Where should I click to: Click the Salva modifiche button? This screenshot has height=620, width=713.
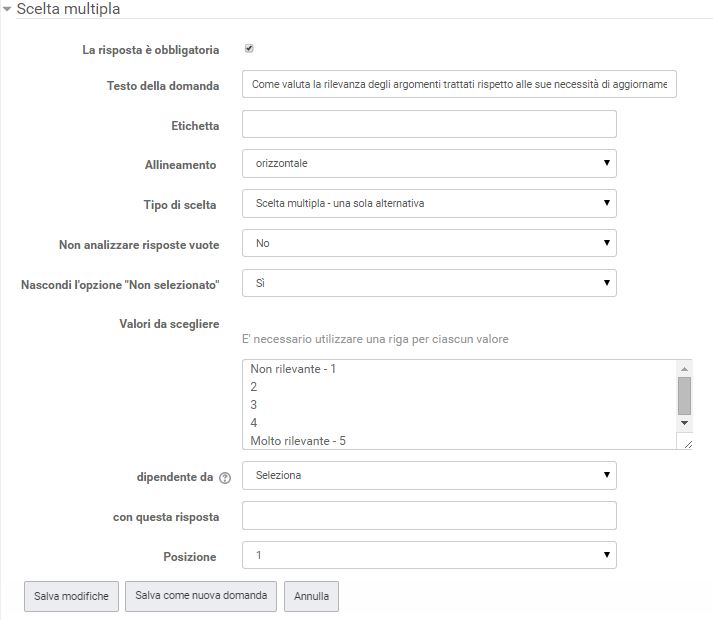71,596
